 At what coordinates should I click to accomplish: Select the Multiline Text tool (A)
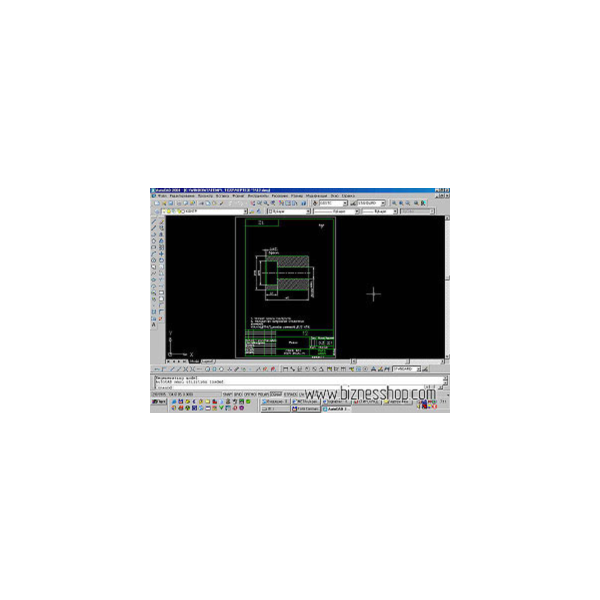pyautogui.click(x=153, y=325)
